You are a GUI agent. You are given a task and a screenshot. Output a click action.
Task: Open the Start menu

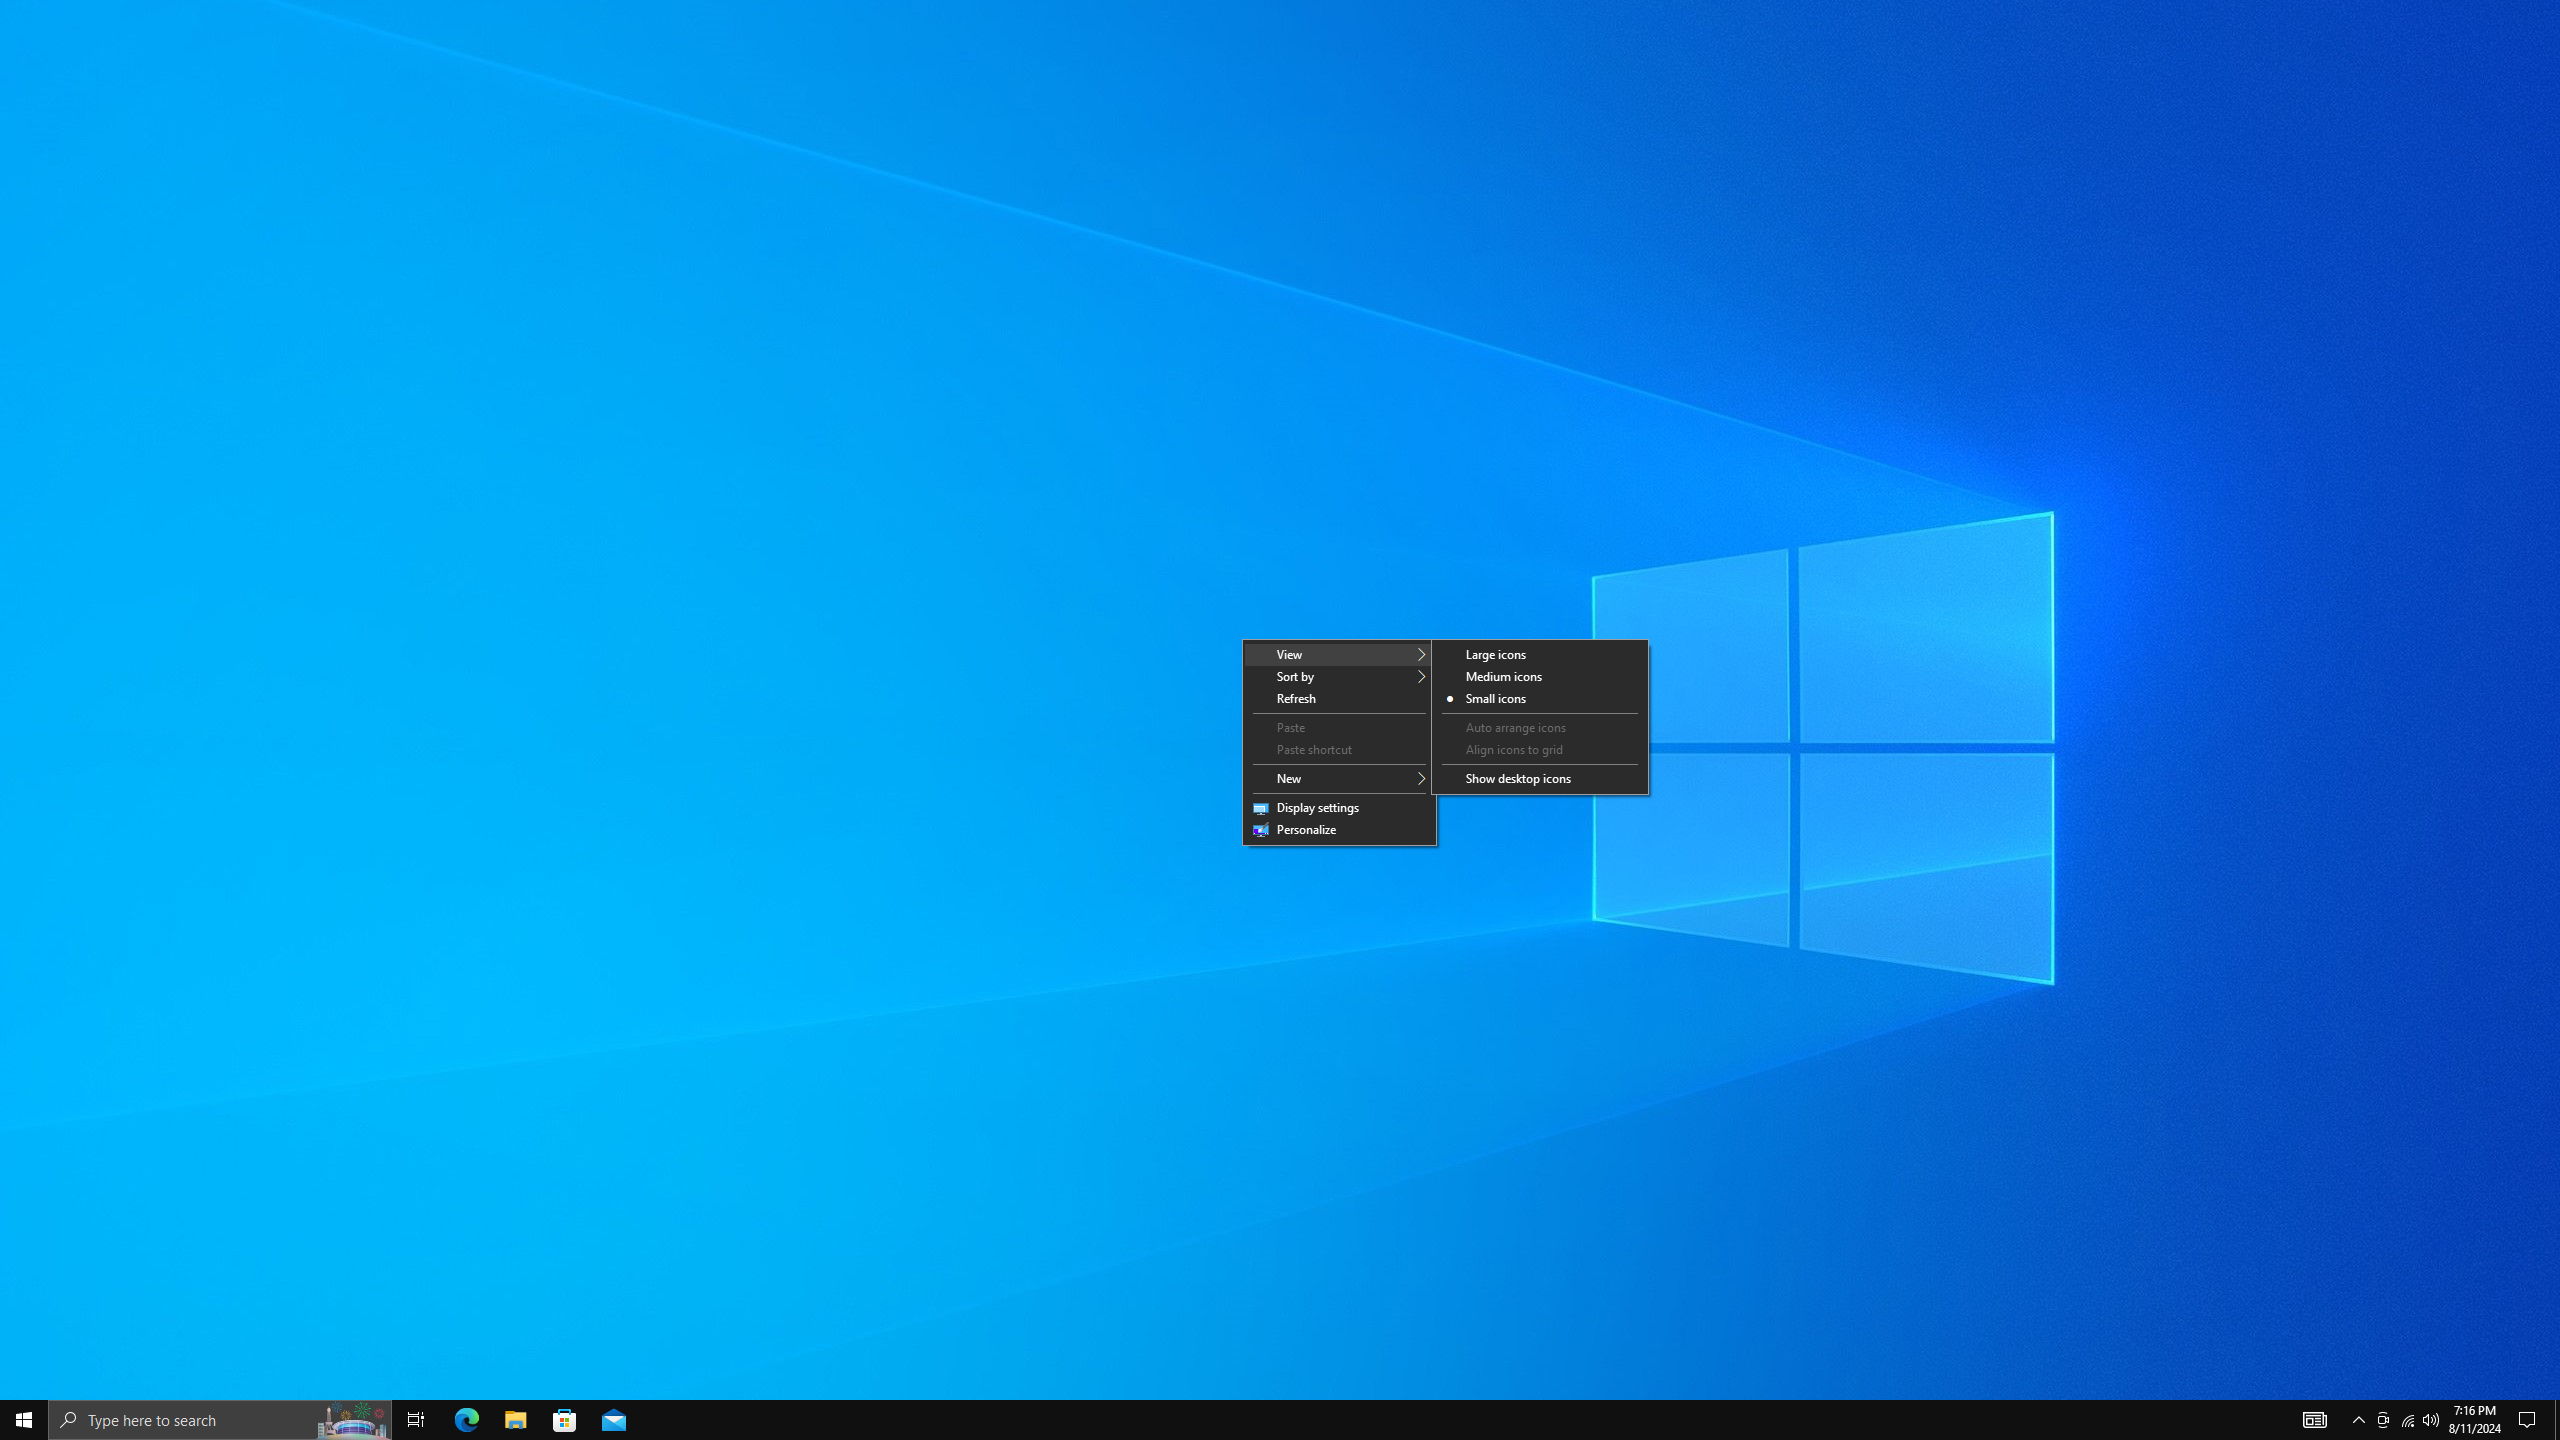click(x=24, y=1419)
